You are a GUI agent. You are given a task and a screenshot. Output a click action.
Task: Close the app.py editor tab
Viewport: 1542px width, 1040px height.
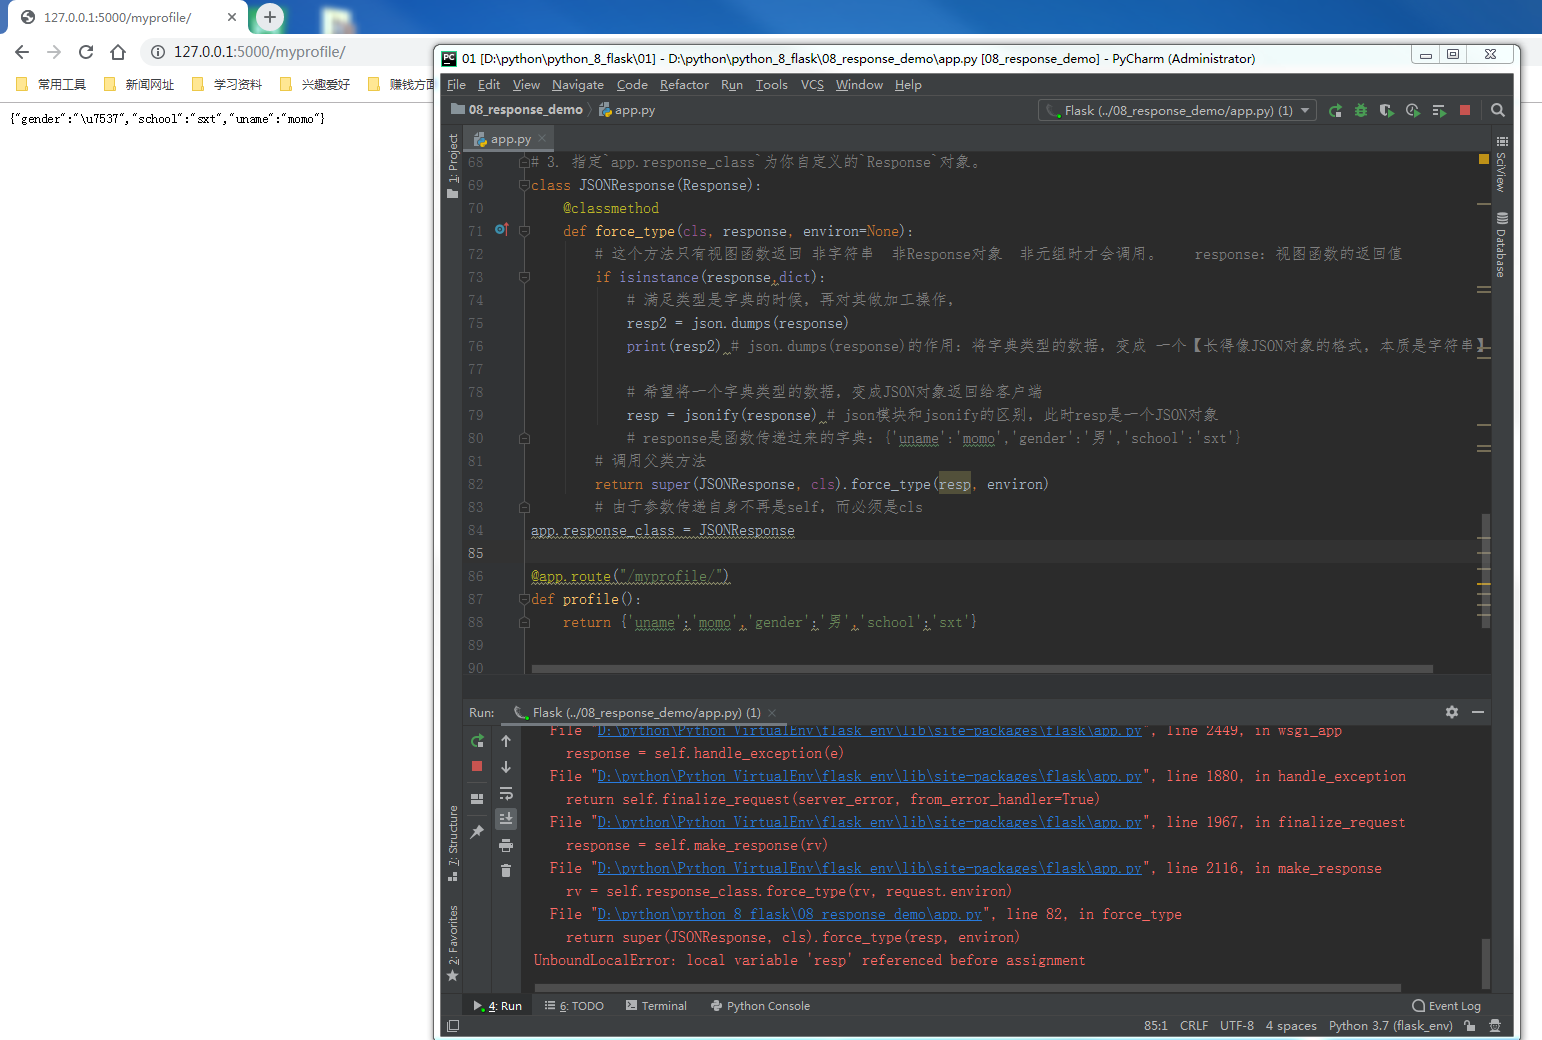tap(542, 139)
